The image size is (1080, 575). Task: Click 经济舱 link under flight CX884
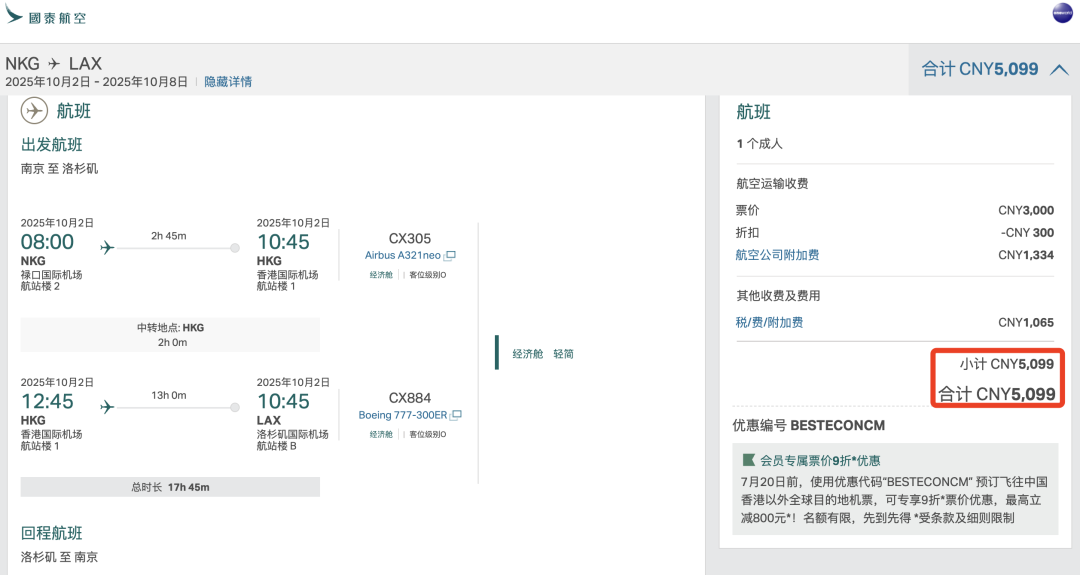coord(381,435)
